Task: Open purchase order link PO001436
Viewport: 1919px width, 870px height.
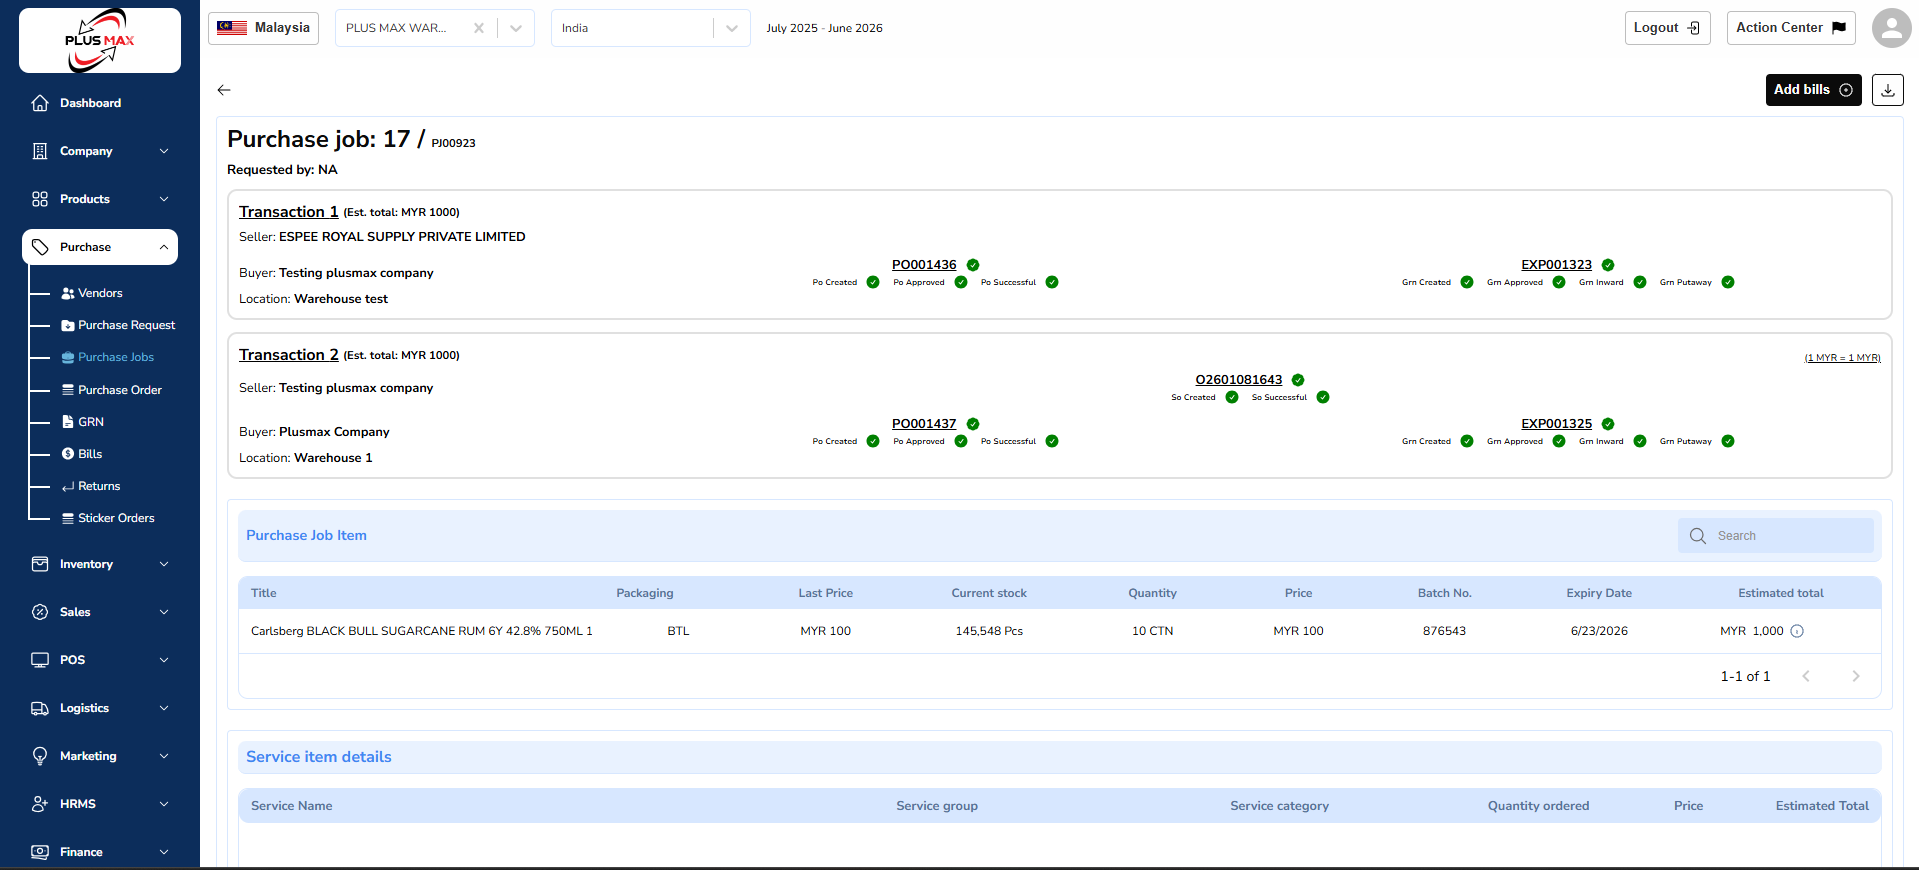Action: click(x=924, y=265)
